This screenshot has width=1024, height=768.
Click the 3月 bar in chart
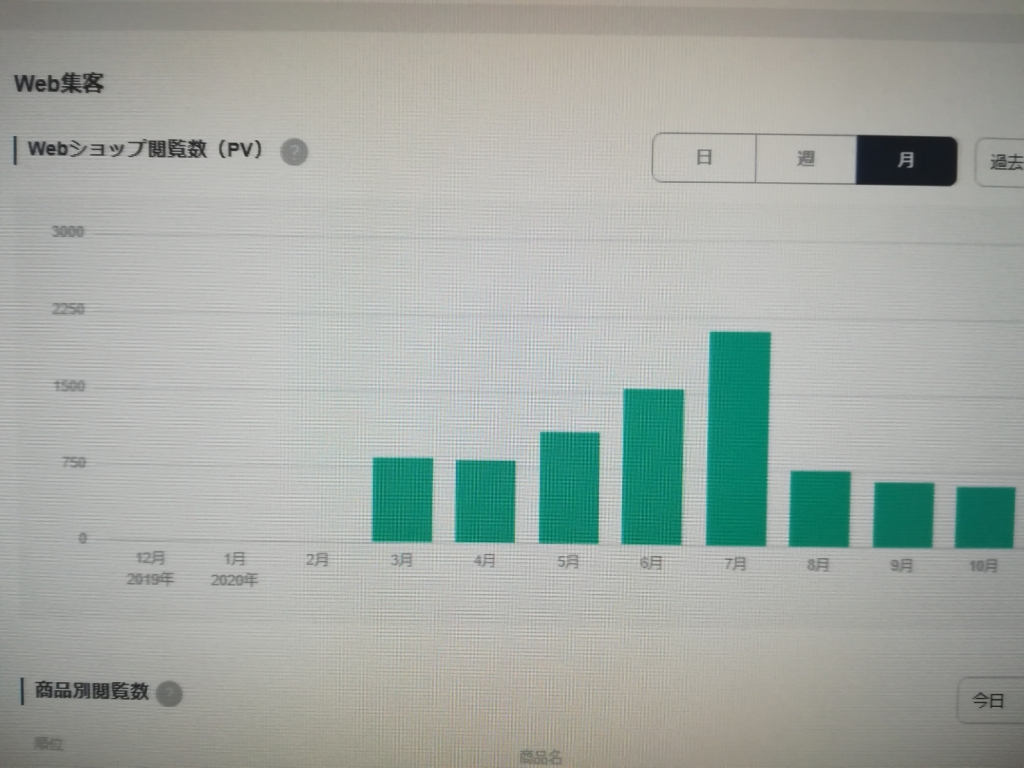(402, 500)
